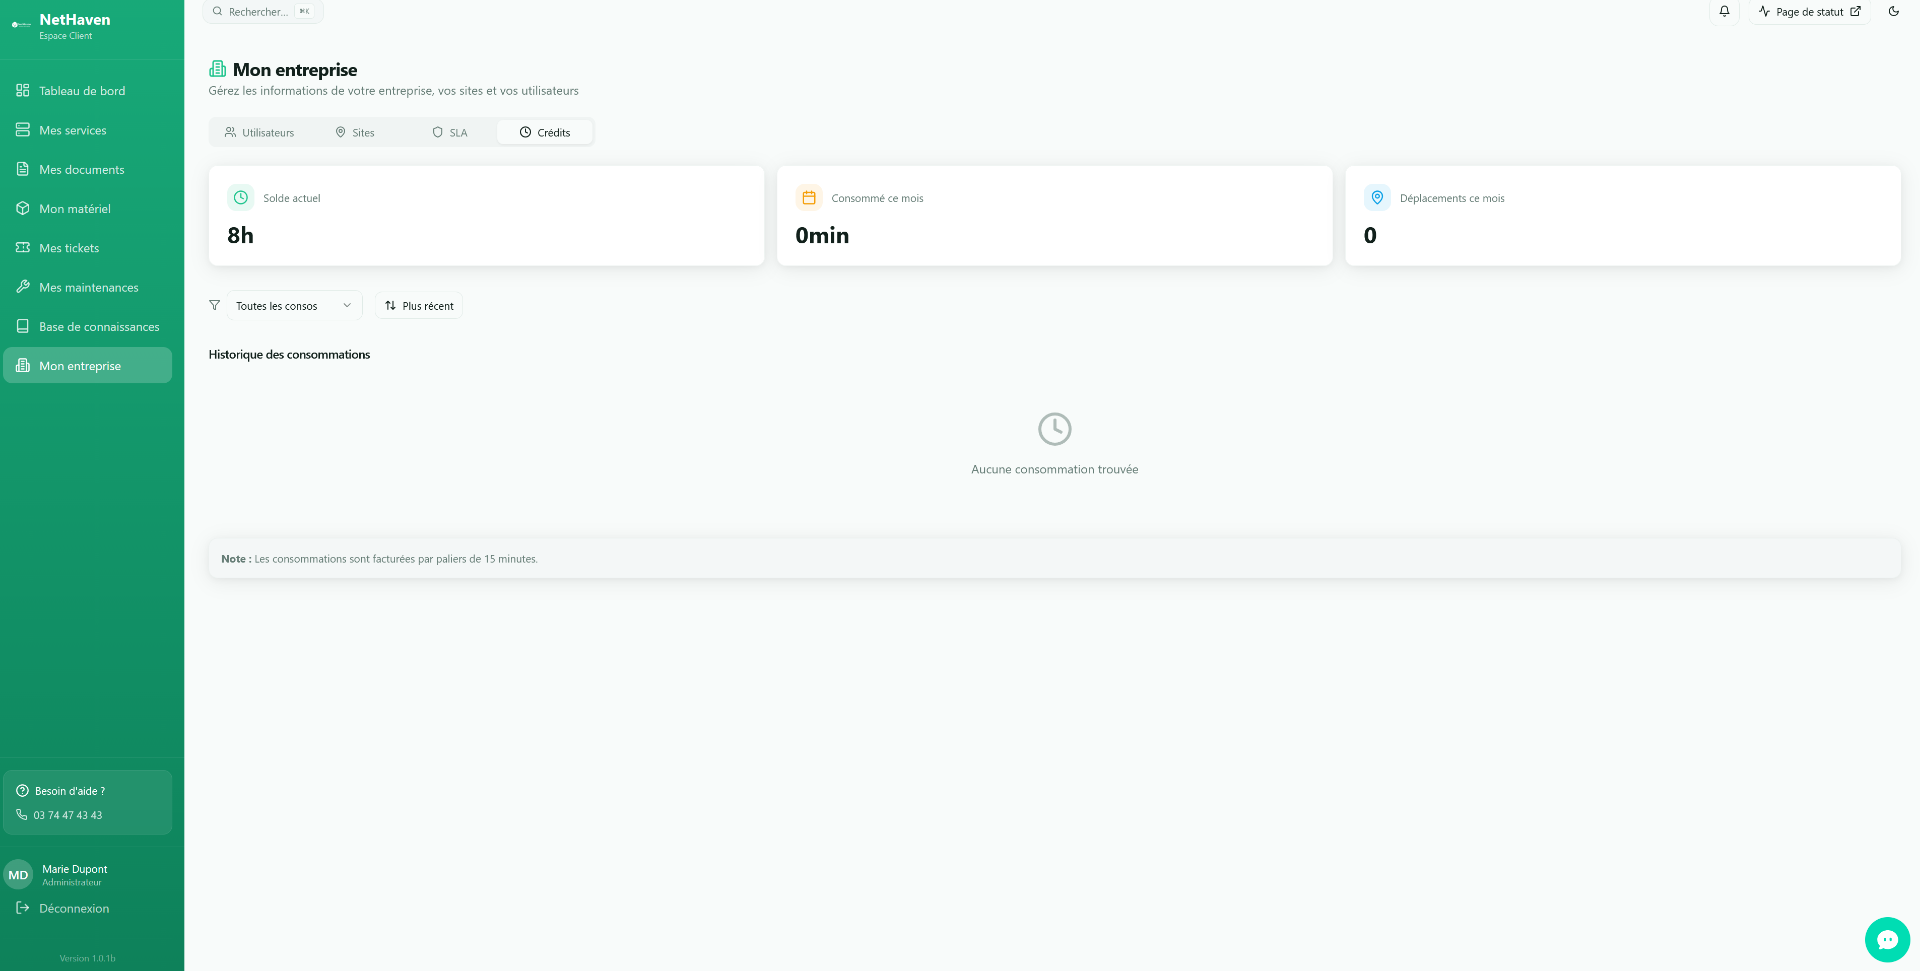
Task: Open Tableau de bord in sidebar
Action: 88,91
